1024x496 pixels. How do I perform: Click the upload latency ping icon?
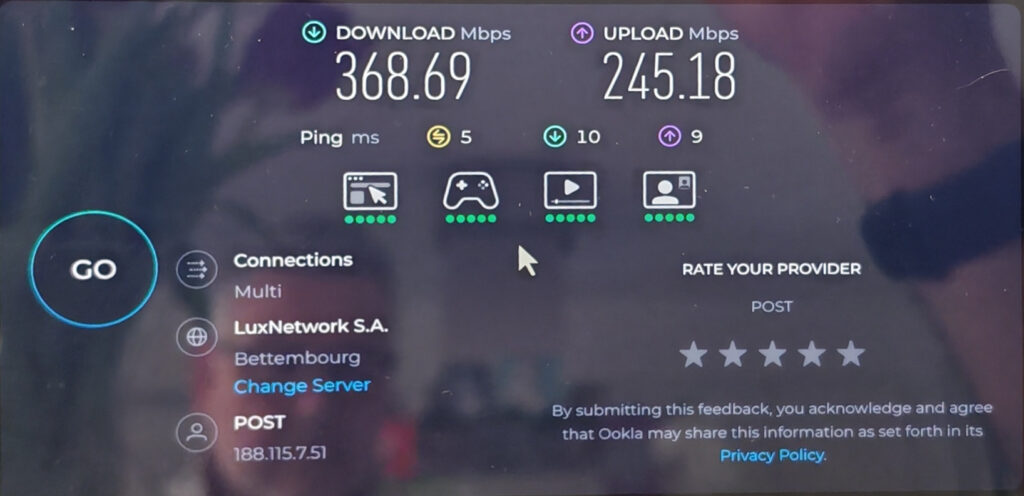(x=670, y=137)
